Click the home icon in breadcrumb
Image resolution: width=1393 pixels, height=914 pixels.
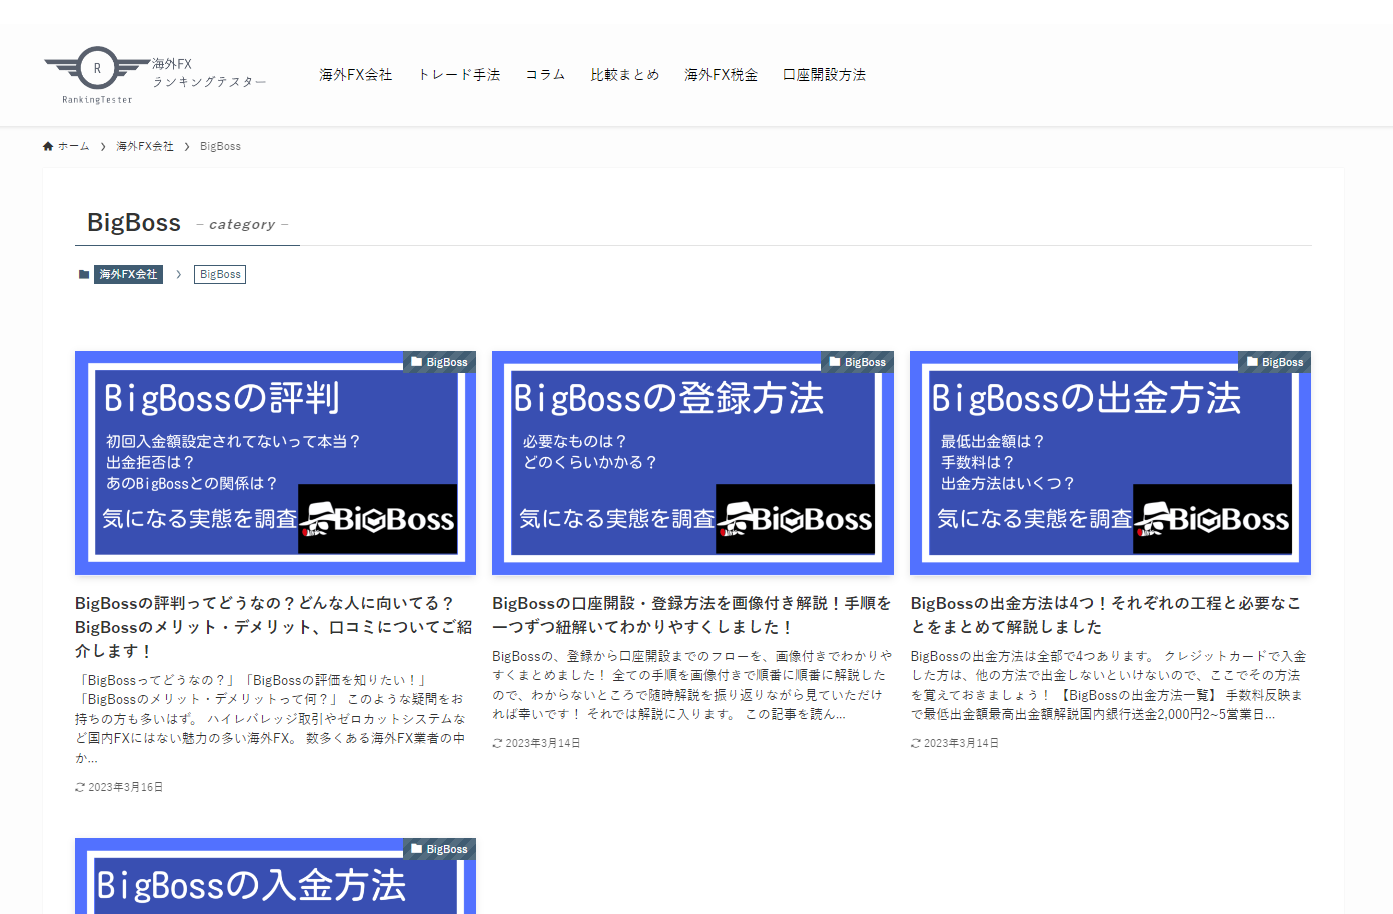tap(48, 146)
